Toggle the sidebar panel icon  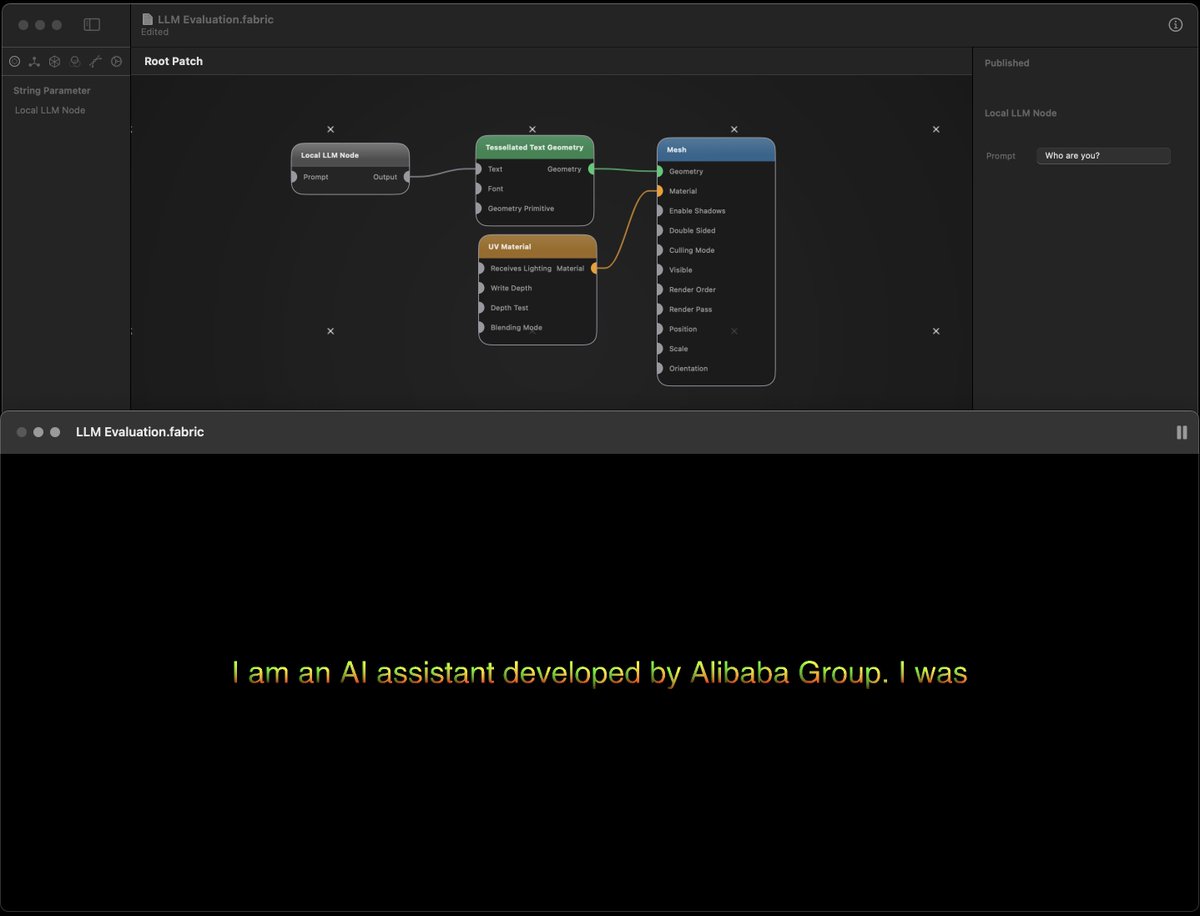(x=92, y=25)
